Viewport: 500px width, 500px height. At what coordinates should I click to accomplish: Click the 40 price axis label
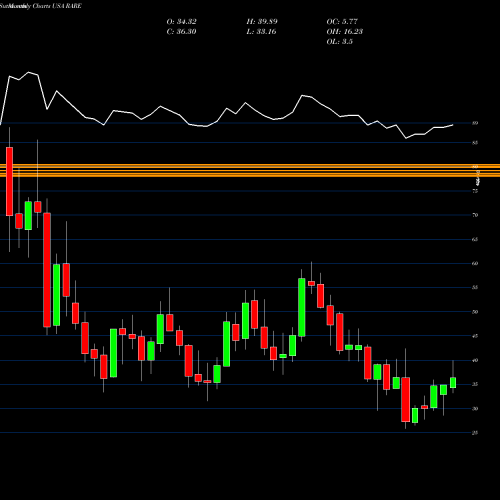pyautogui.click(x=475, y=360)
